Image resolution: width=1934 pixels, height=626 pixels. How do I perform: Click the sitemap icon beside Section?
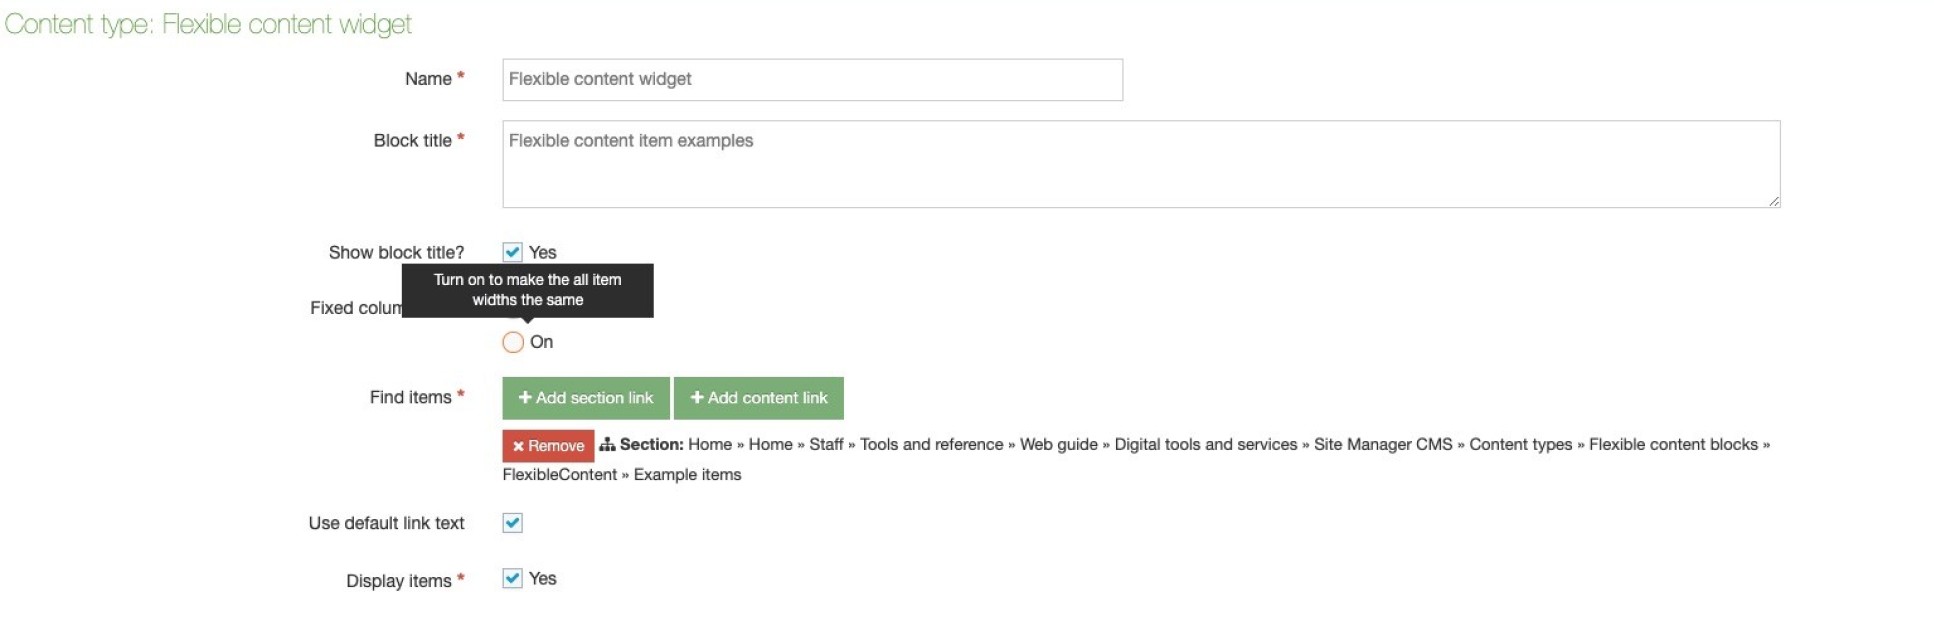pos(607,445)
